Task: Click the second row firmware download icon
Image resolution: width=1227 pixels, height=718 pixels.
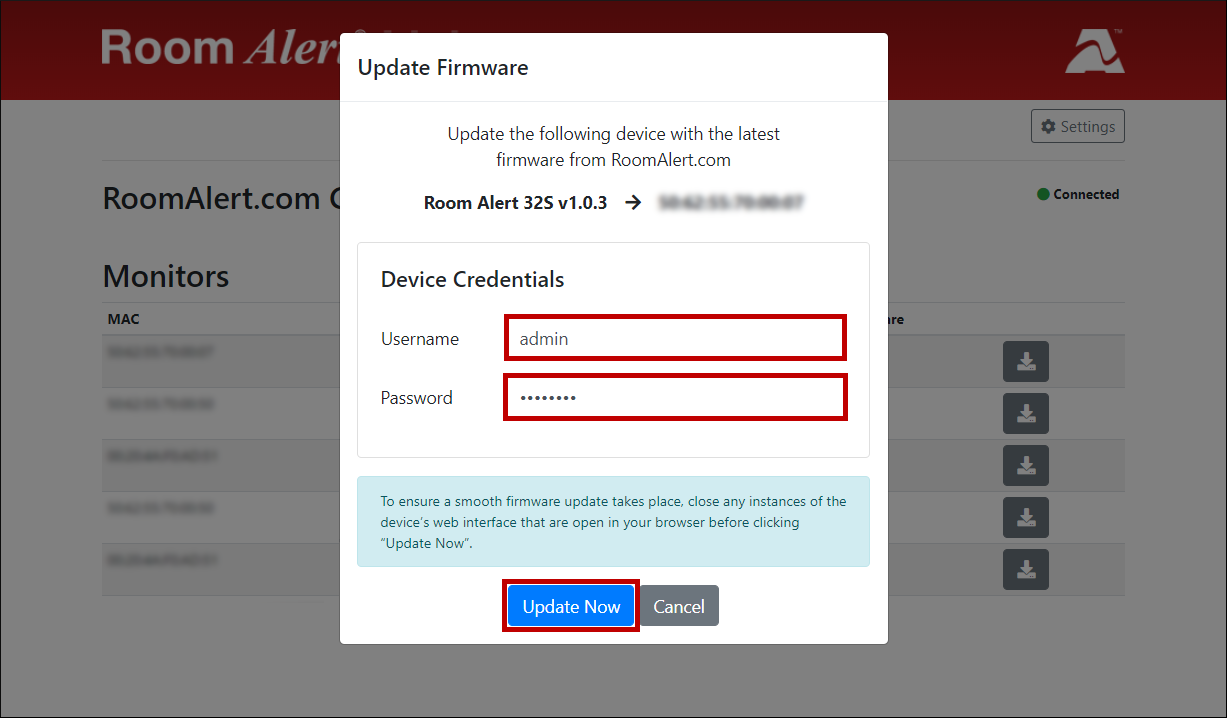Action: click(x=1026, y=413)
